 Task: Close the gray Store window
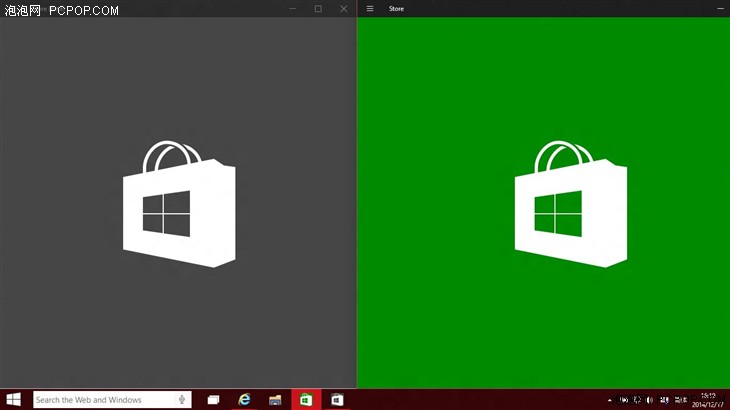point(344,9)
